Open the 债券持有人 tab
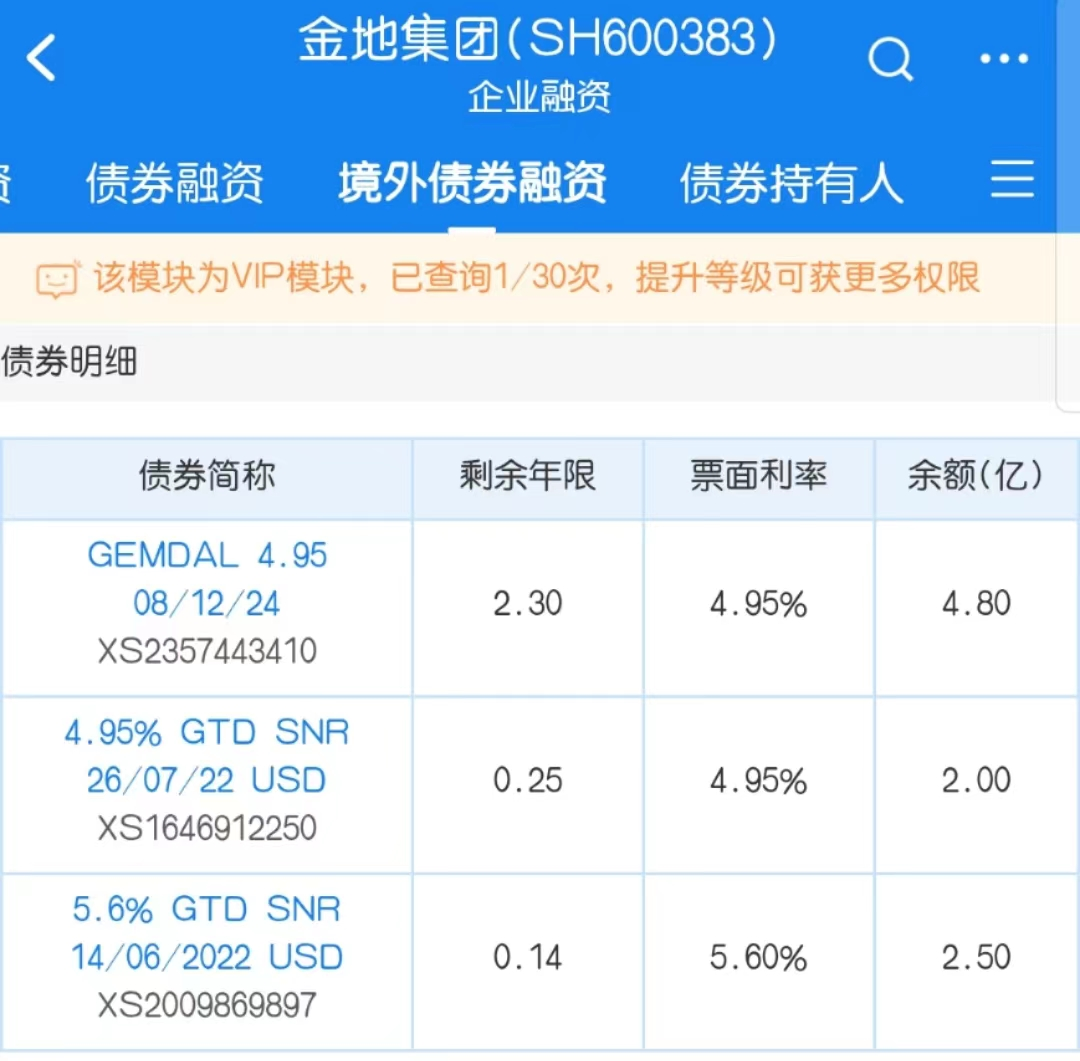The height and width of the screenshot is (1061, 1080). click(791, 183)
